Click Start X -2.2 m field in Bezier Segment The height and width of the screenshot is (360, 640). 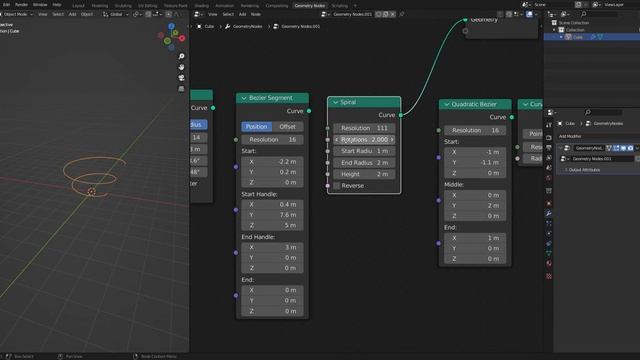click(272, 162)
